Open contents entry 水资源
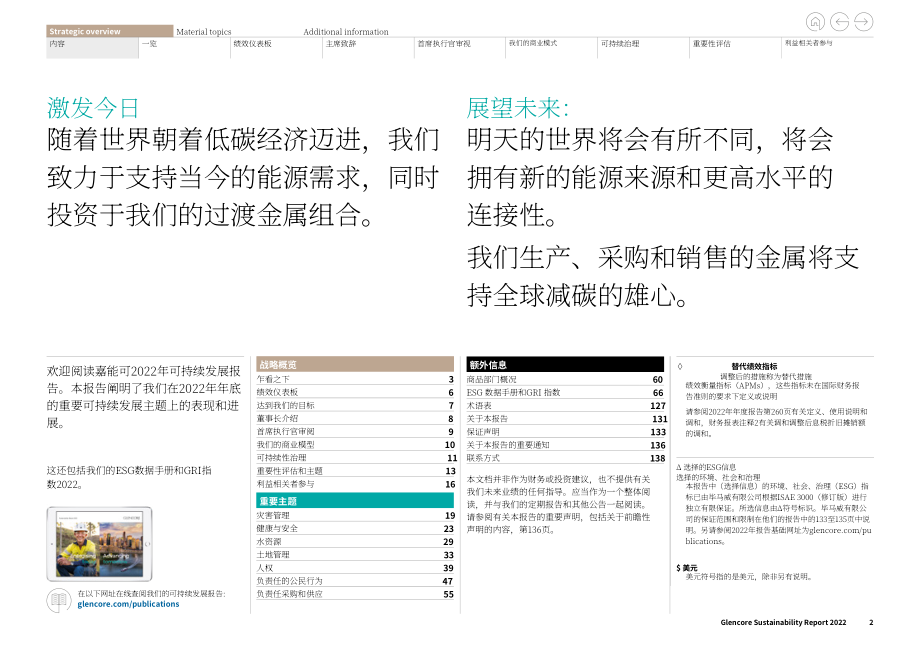Image resolution: width=920 pixels, height=651 pixels. click(x=355, y=541)
